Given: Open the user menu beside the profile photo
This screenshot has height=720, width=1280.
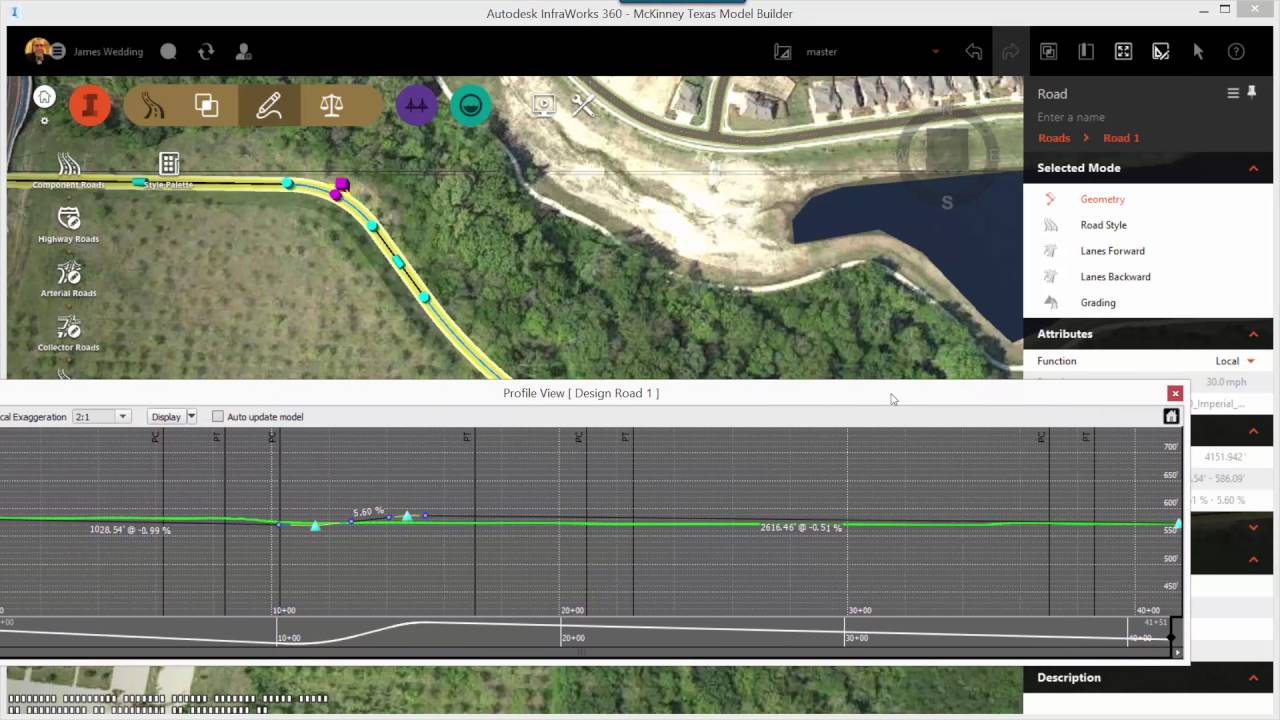Looking at the screenshot, I should click(x=58, y=51).
